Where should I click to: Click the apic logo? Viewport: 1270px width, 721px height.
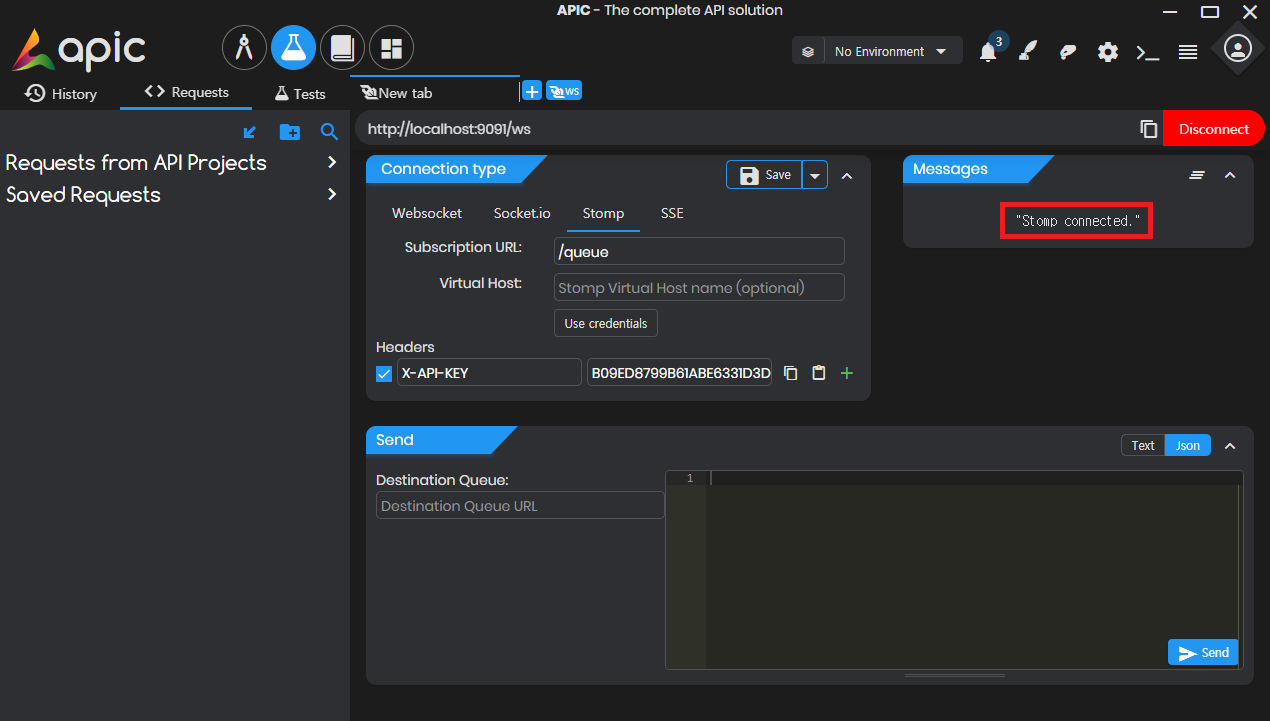[79, 49]
